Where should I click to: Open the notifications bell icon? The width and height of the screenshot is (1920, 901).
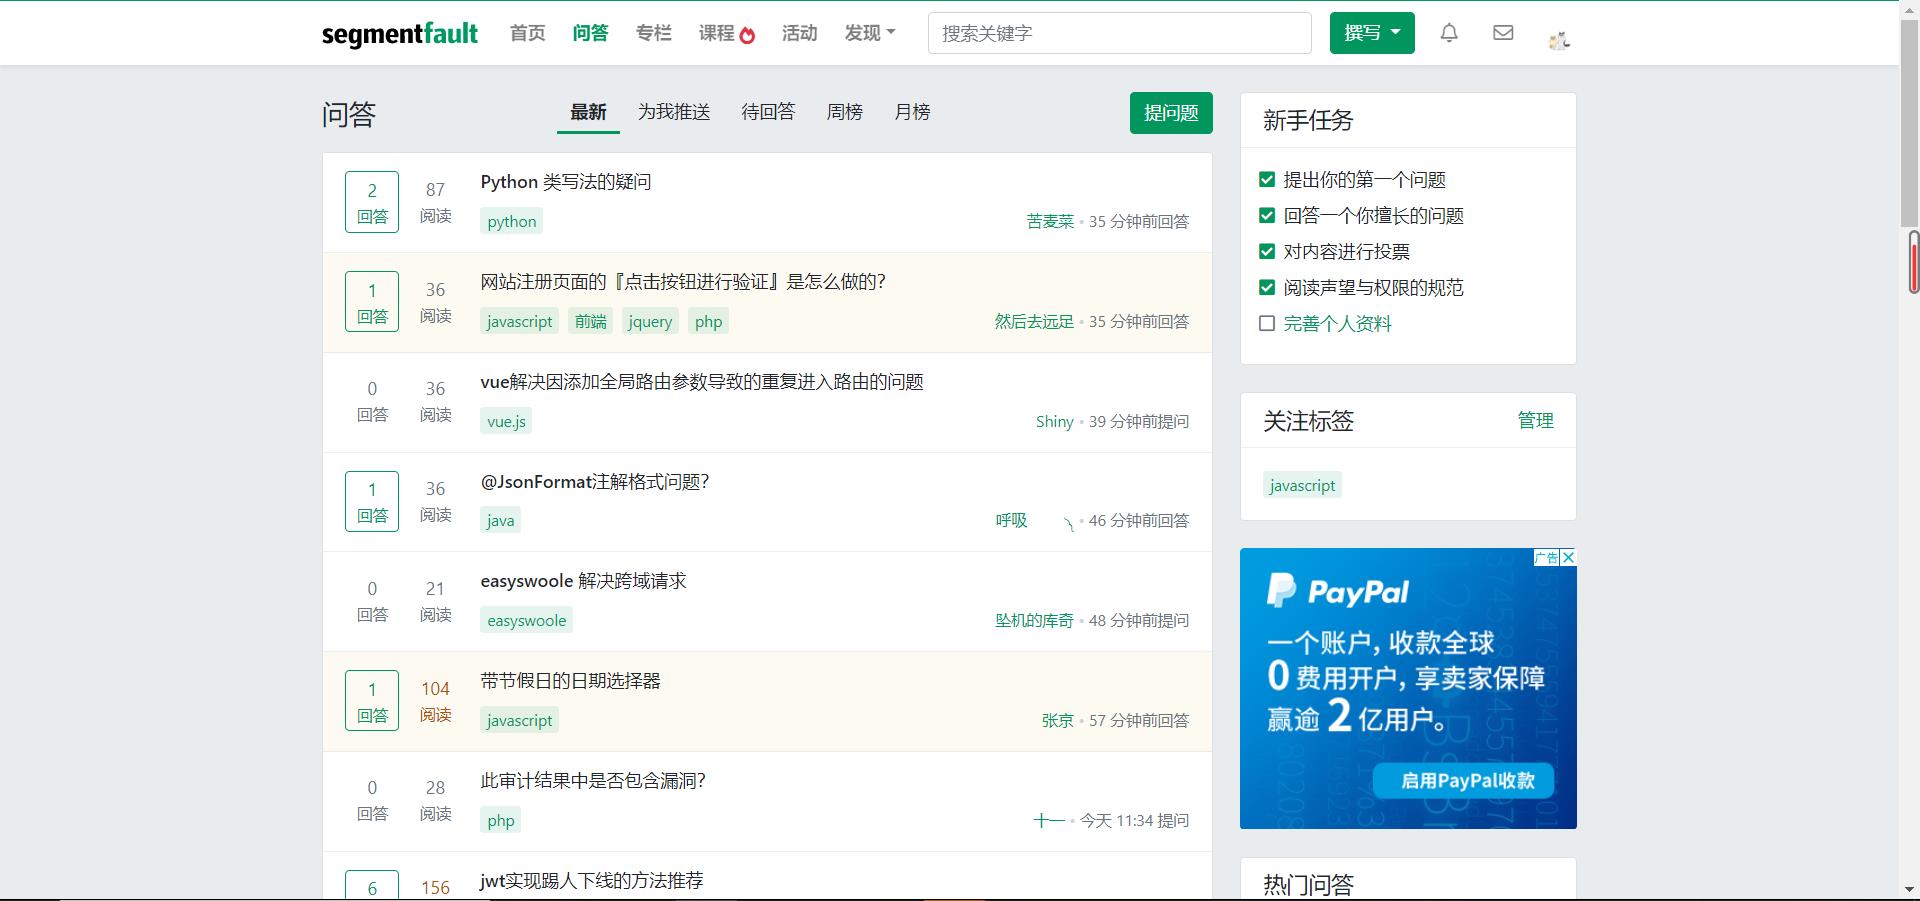[x=1448, y=33]
